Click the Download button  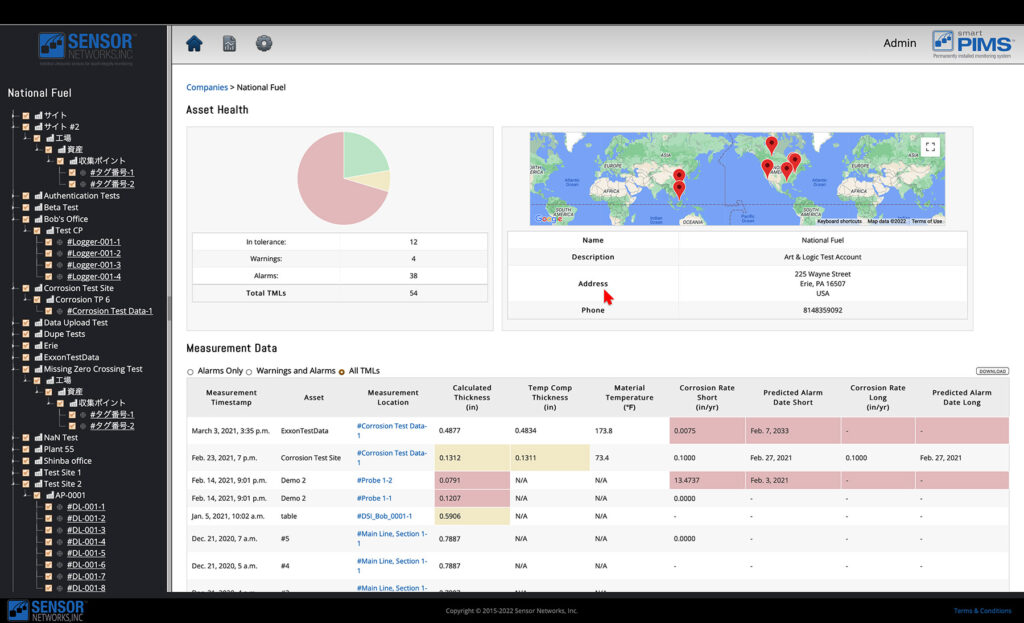click(992, 371)
